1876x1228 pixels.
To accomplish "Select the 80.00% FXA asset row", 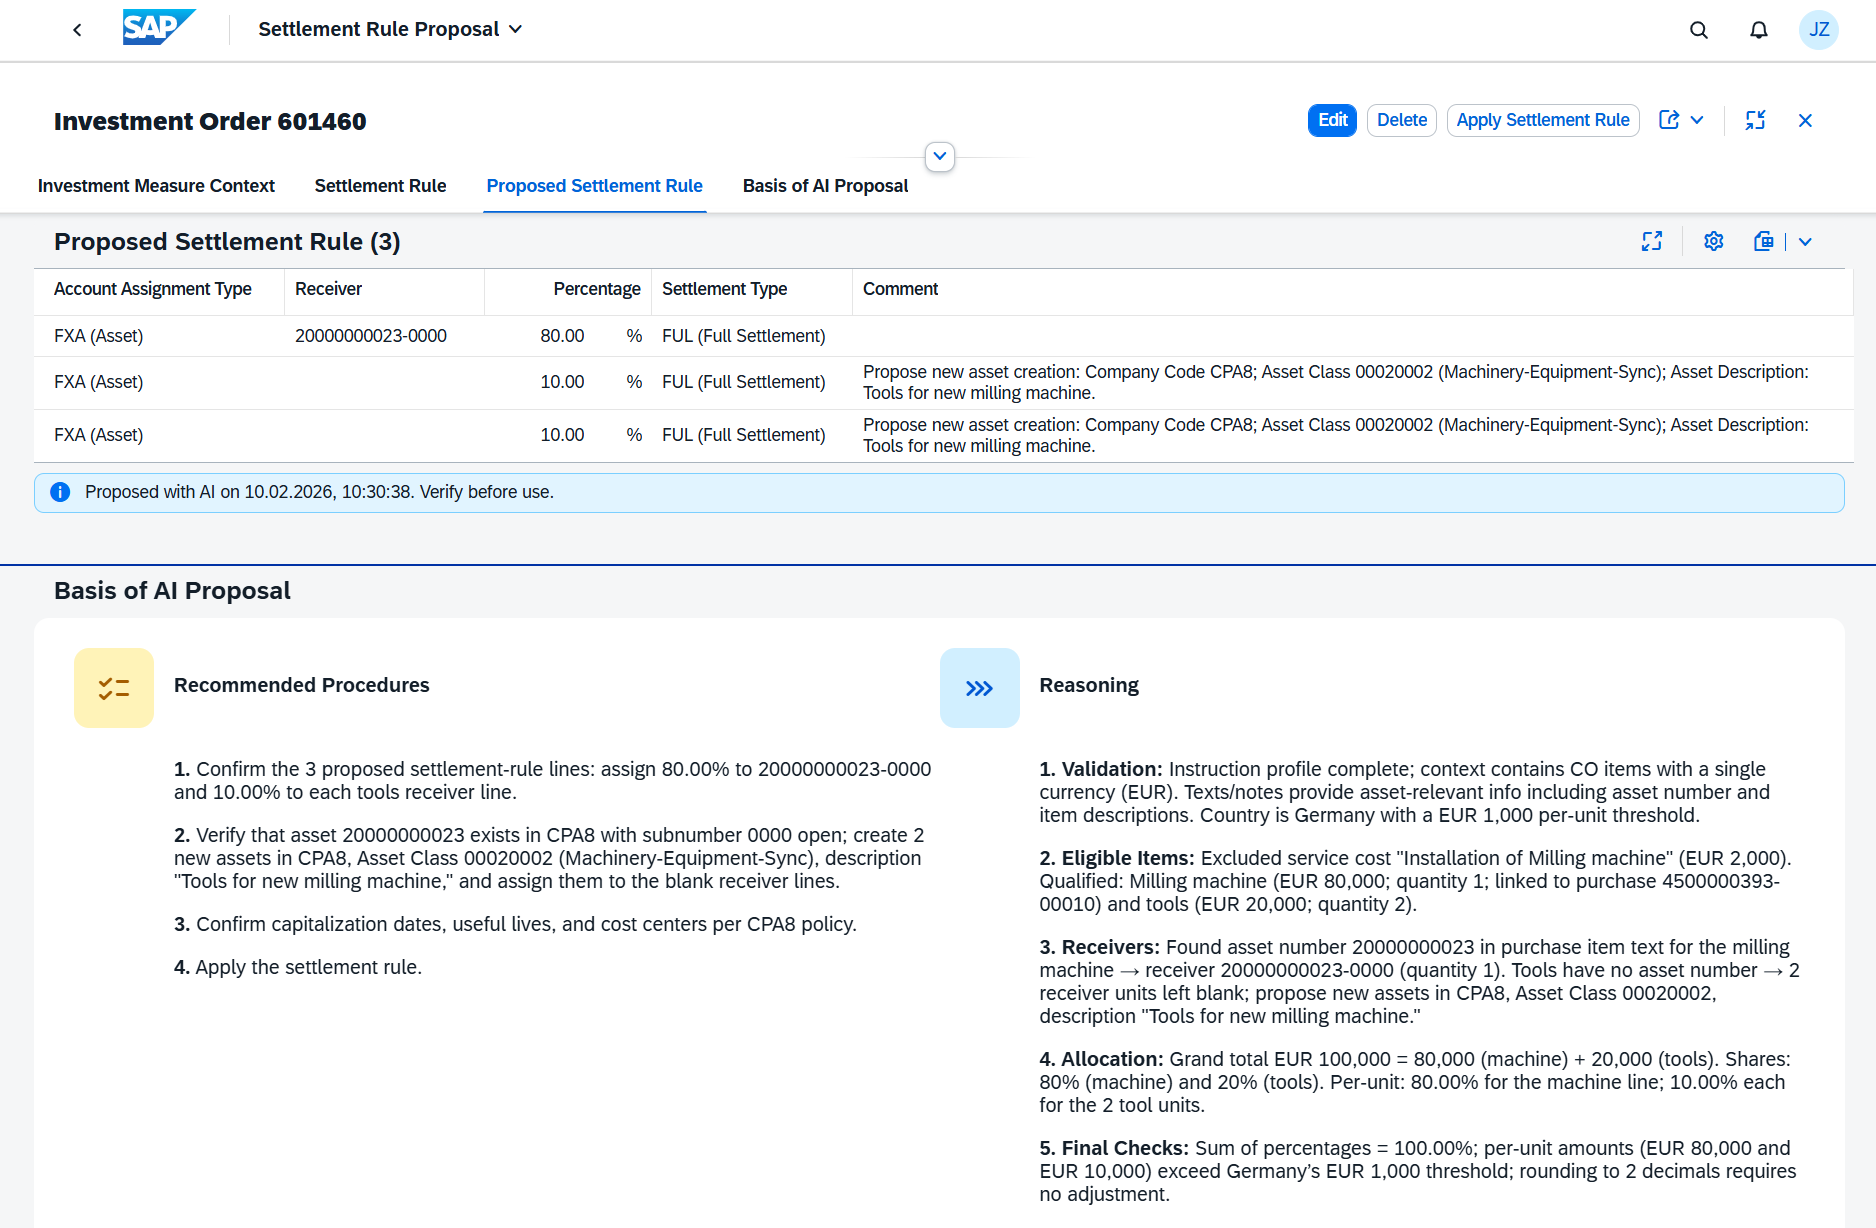I will [440, 336].
